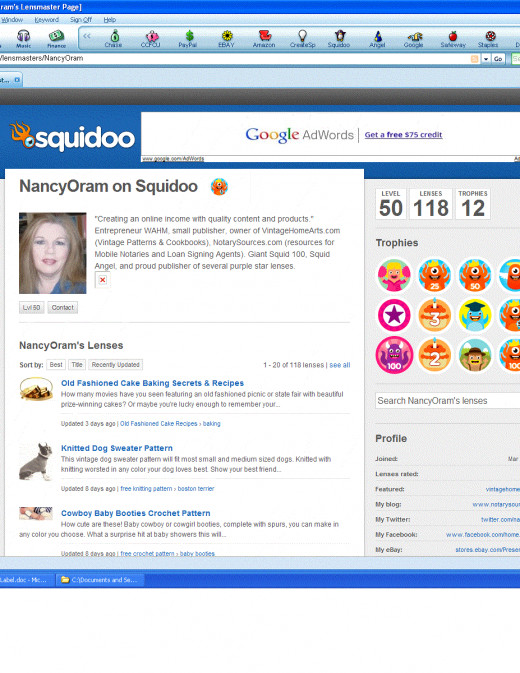This screenshot has height=673, width=520.
Task: Click the baking tag link
Action: tap(212, 424)
